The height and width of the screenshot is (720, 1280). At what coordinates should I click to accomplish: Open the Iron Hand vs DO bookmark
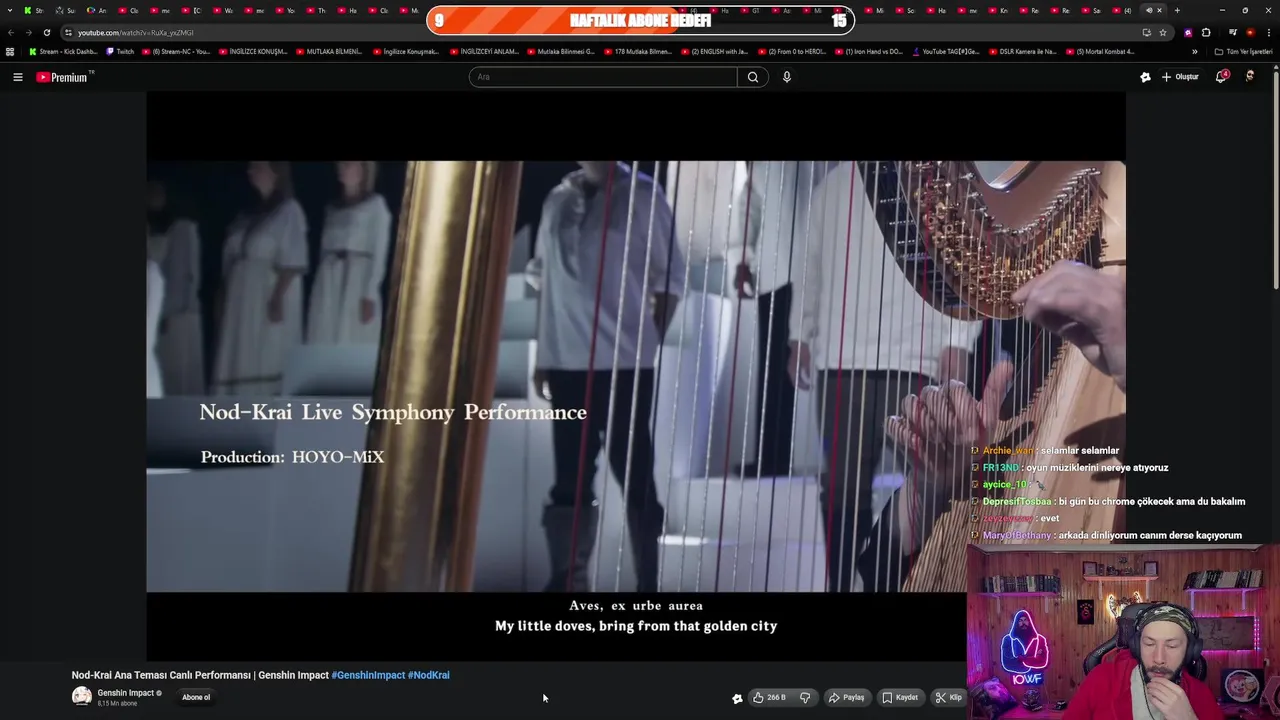[868, 51]
